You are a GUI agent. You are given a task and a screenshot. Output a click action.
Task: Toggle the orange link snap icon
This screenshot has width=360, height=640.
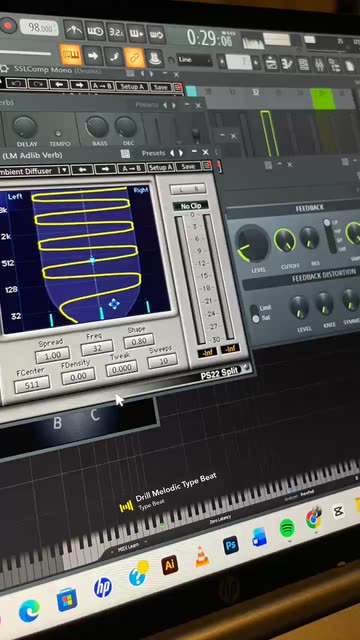pos(134,57)
